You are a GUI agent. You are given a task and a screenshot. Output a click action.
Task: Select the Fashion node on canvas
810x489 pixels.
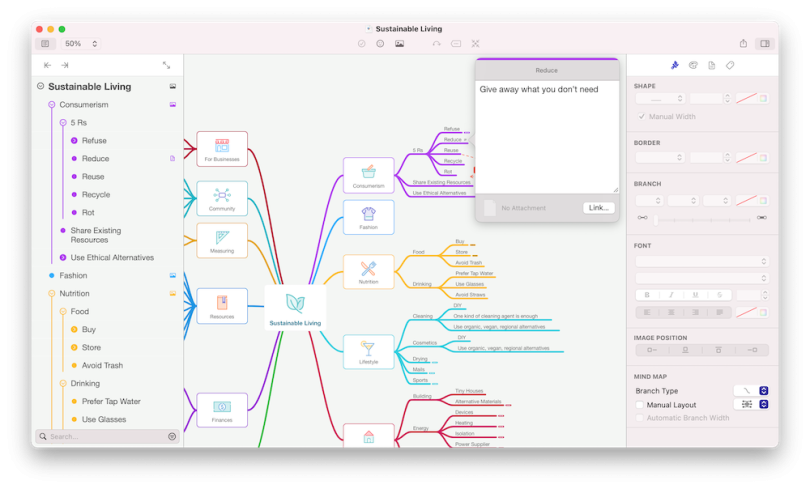[x=369, y=217]
